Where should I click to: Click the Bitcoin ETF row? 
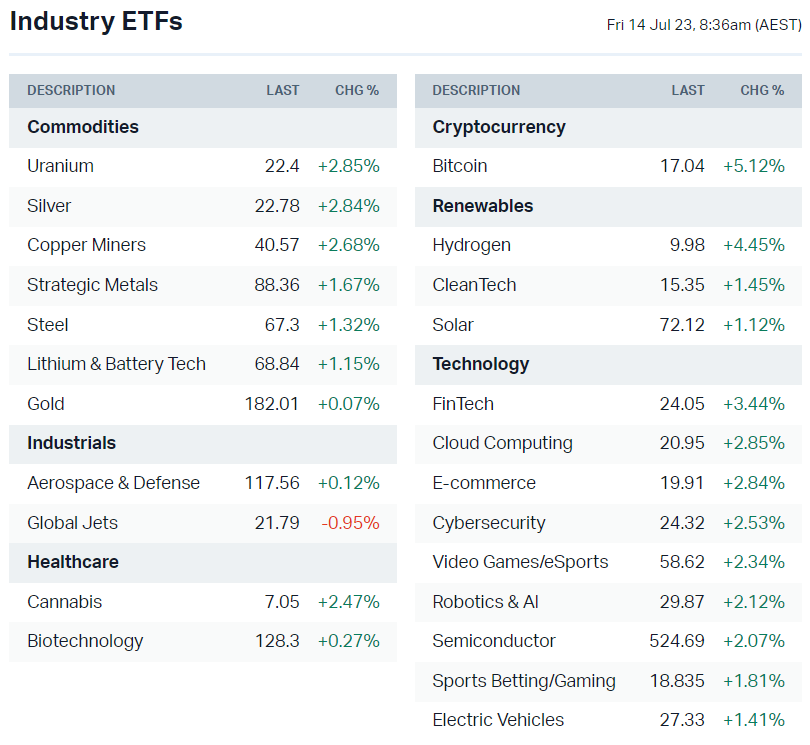[460, 166]
